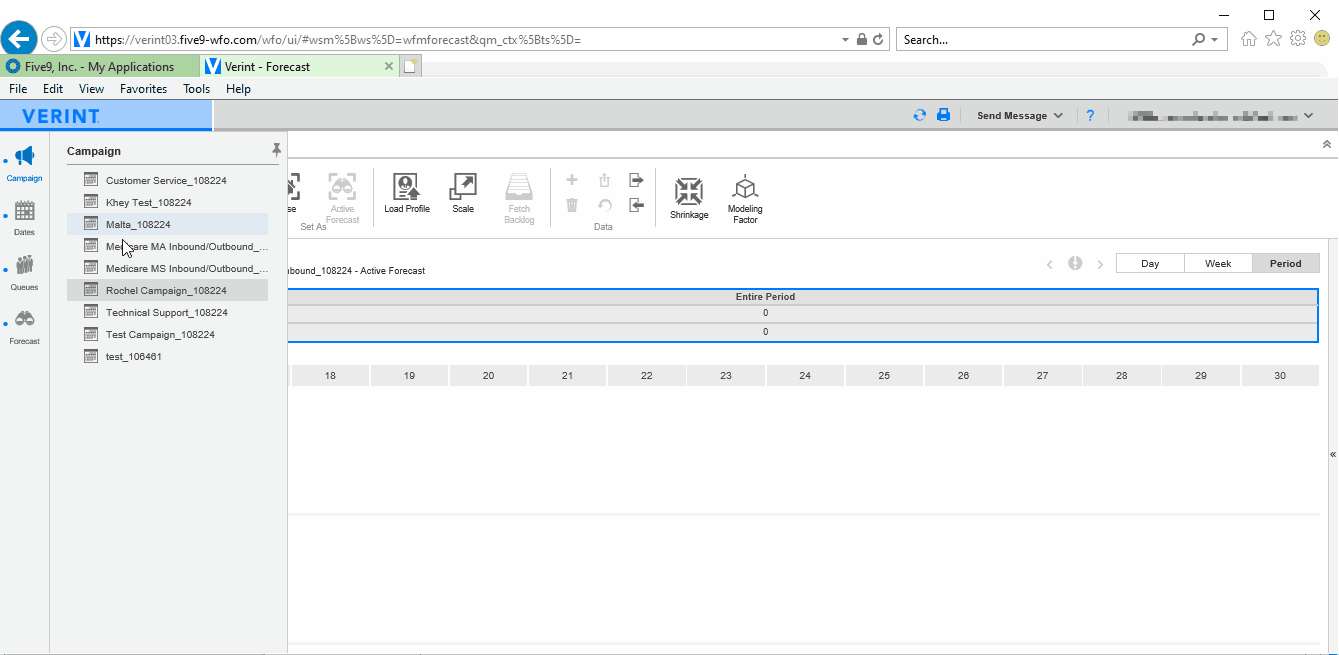Click the Entire Period header cell
The image size is (1339, 655).
point(765,297)
